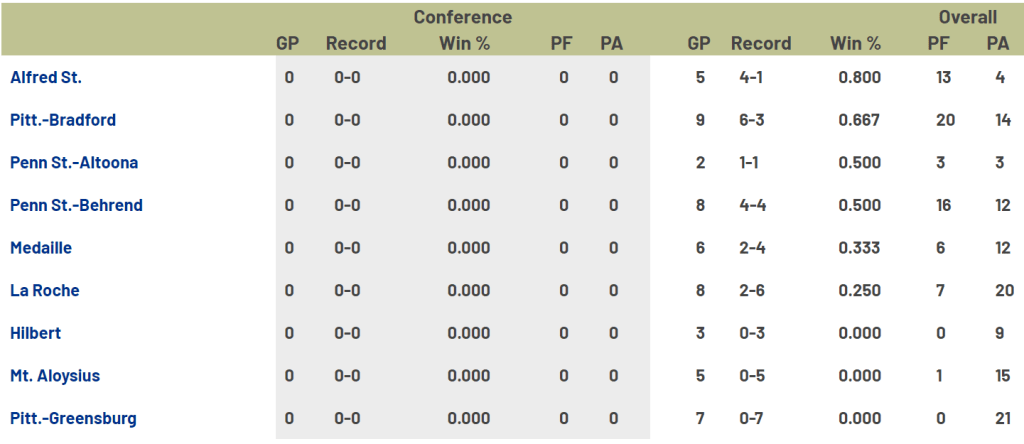This screenshot has width=1024, height=444.
Task: Click the Overall GP column header
Action: coord(699,43)
